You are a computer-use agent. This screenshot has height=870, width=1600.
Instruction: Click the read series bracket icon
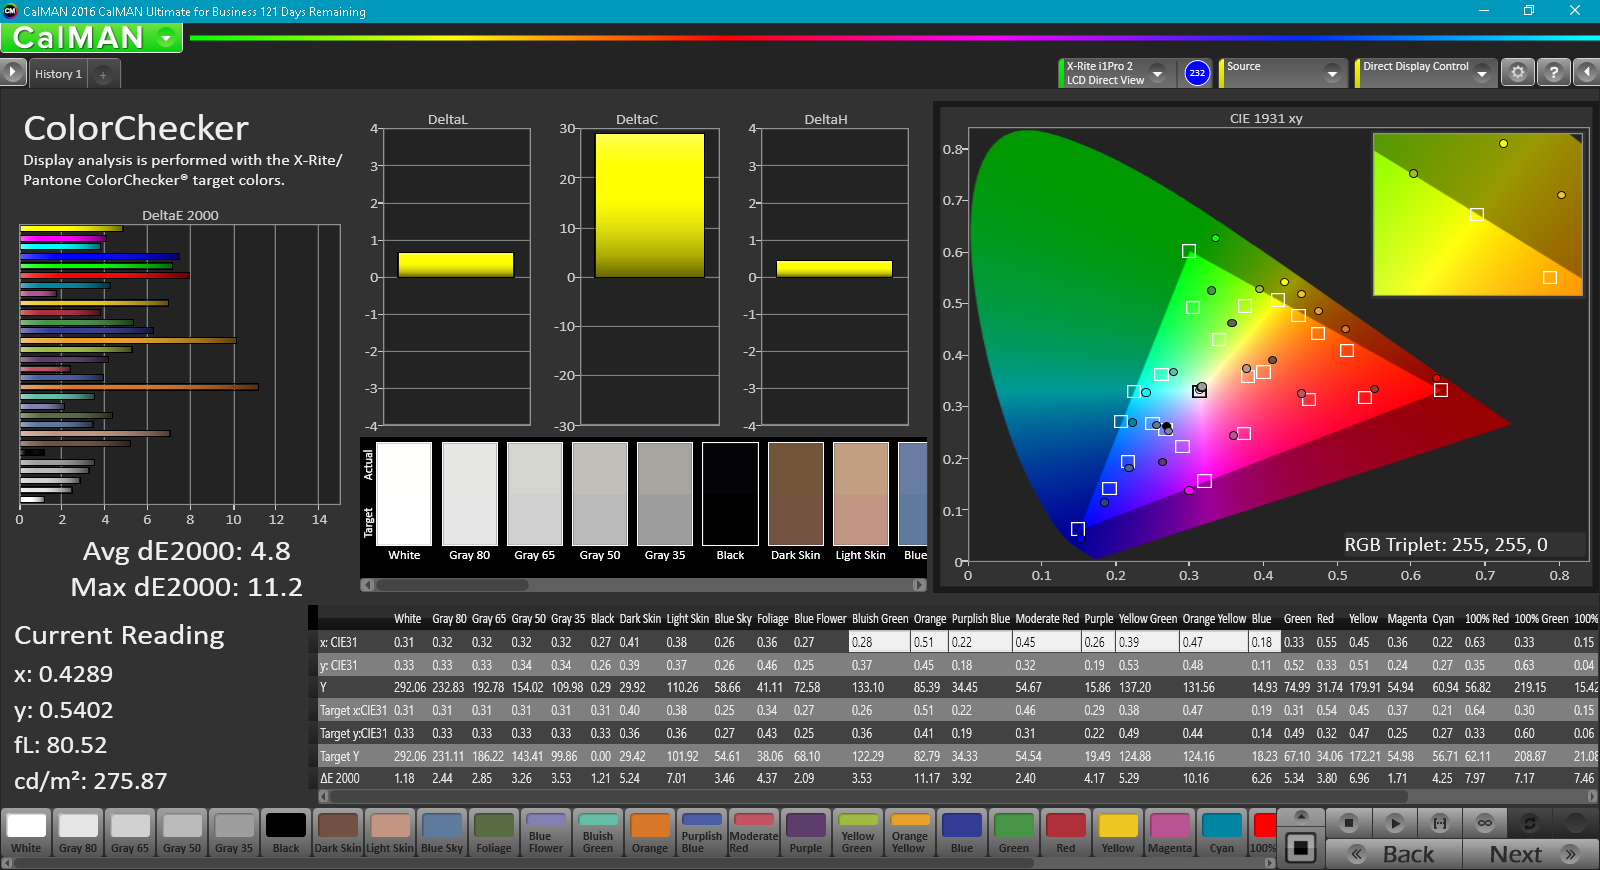point(1440,823)
